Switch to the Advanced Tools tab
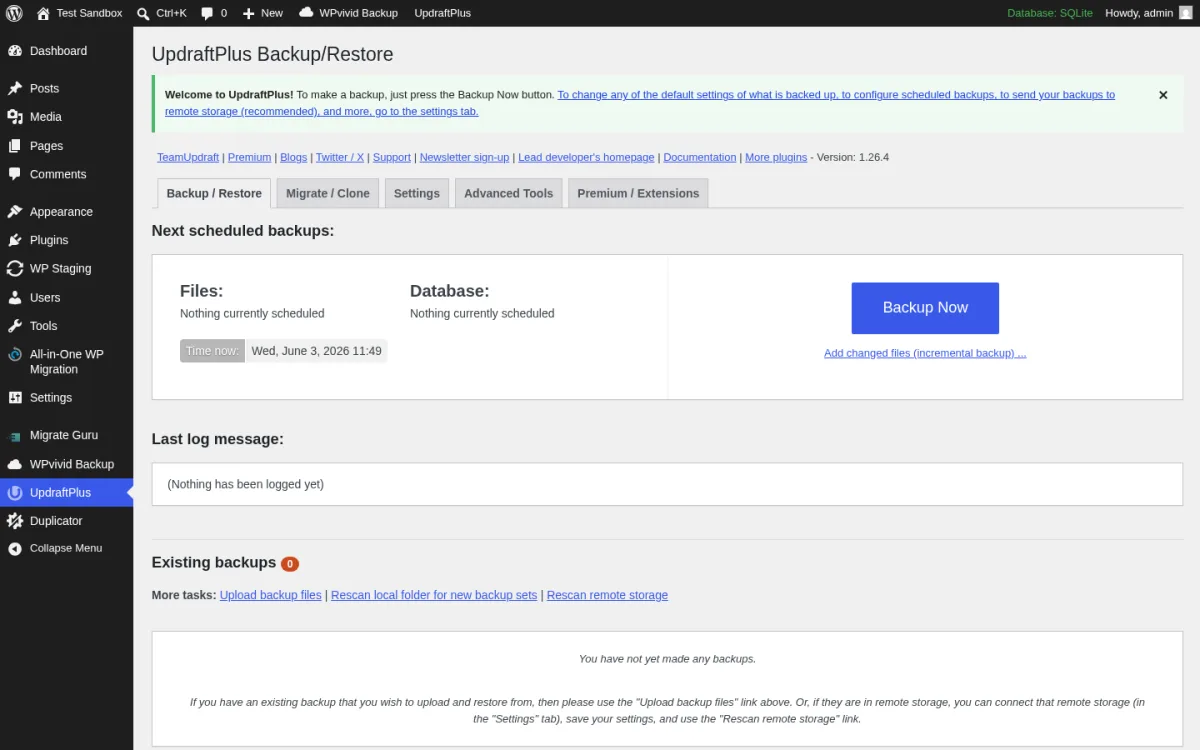1200x750 pixels. [x=508, y=193]
